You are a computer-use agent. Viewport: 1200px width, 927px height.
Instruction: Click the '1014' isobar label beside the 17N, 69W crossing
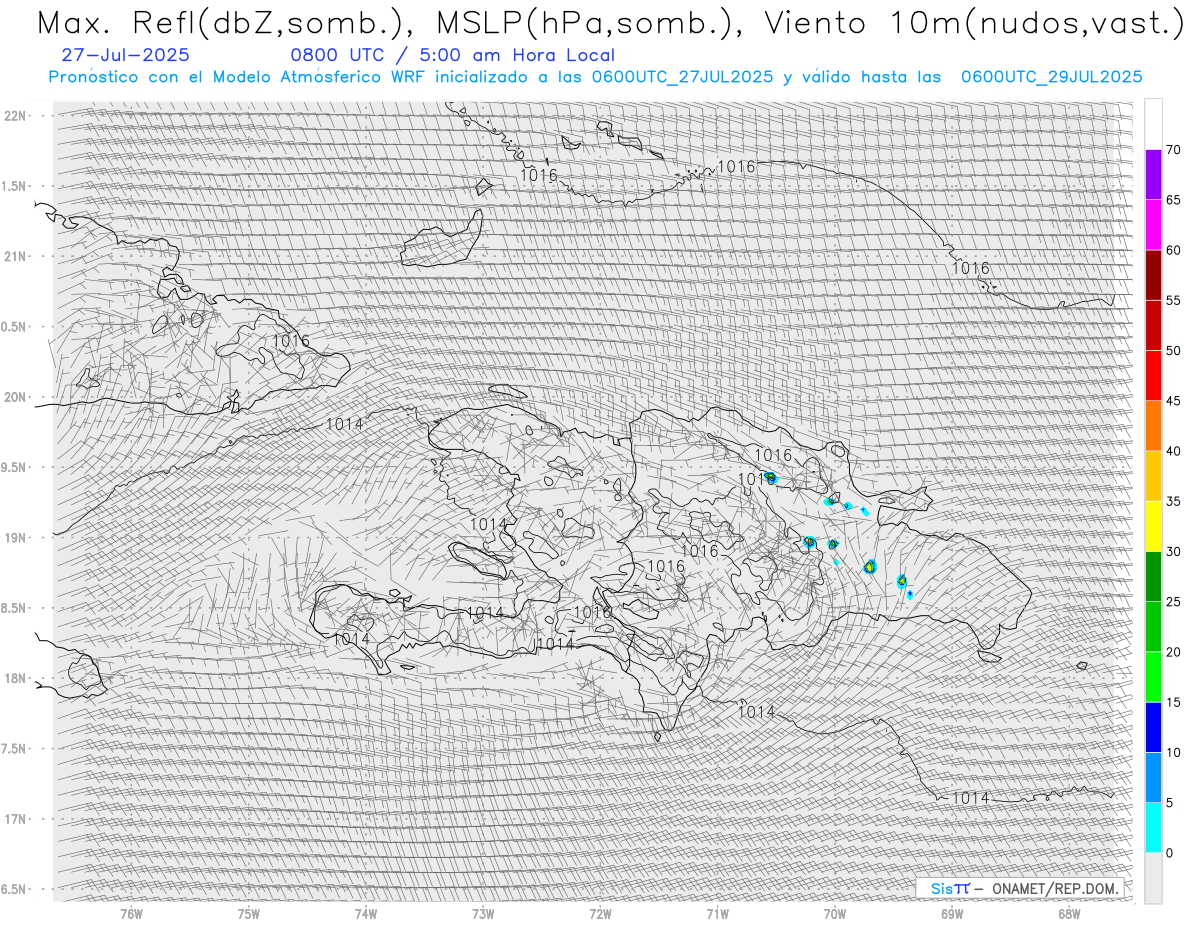pyautogui.click(x=971, y=797)
